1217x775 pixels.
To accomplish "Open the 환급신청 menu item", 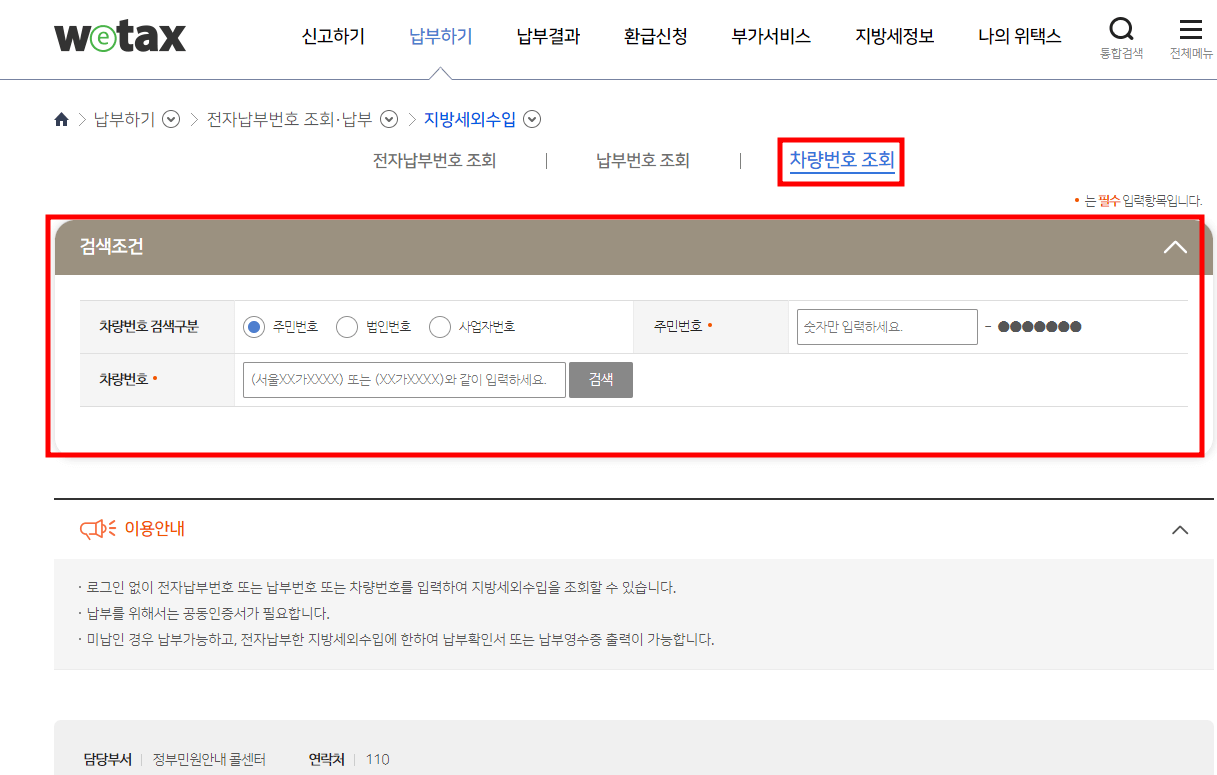I will pos(654,33).
